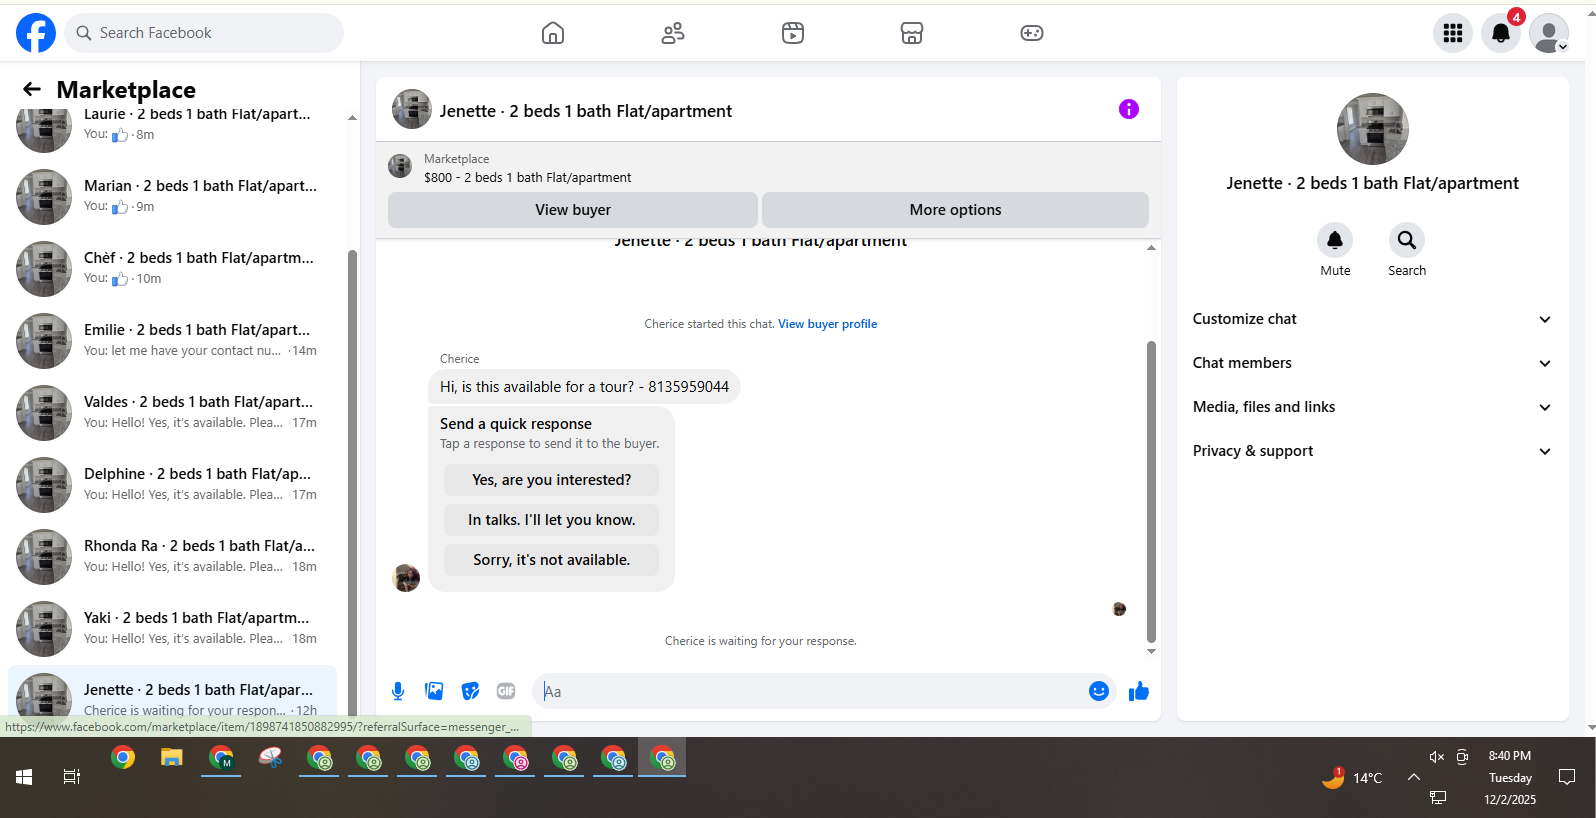Screen dimensions: 1596x818
Task: Open the Yaki 2 beds 1 bath conversation
Action: pos(172,628)
